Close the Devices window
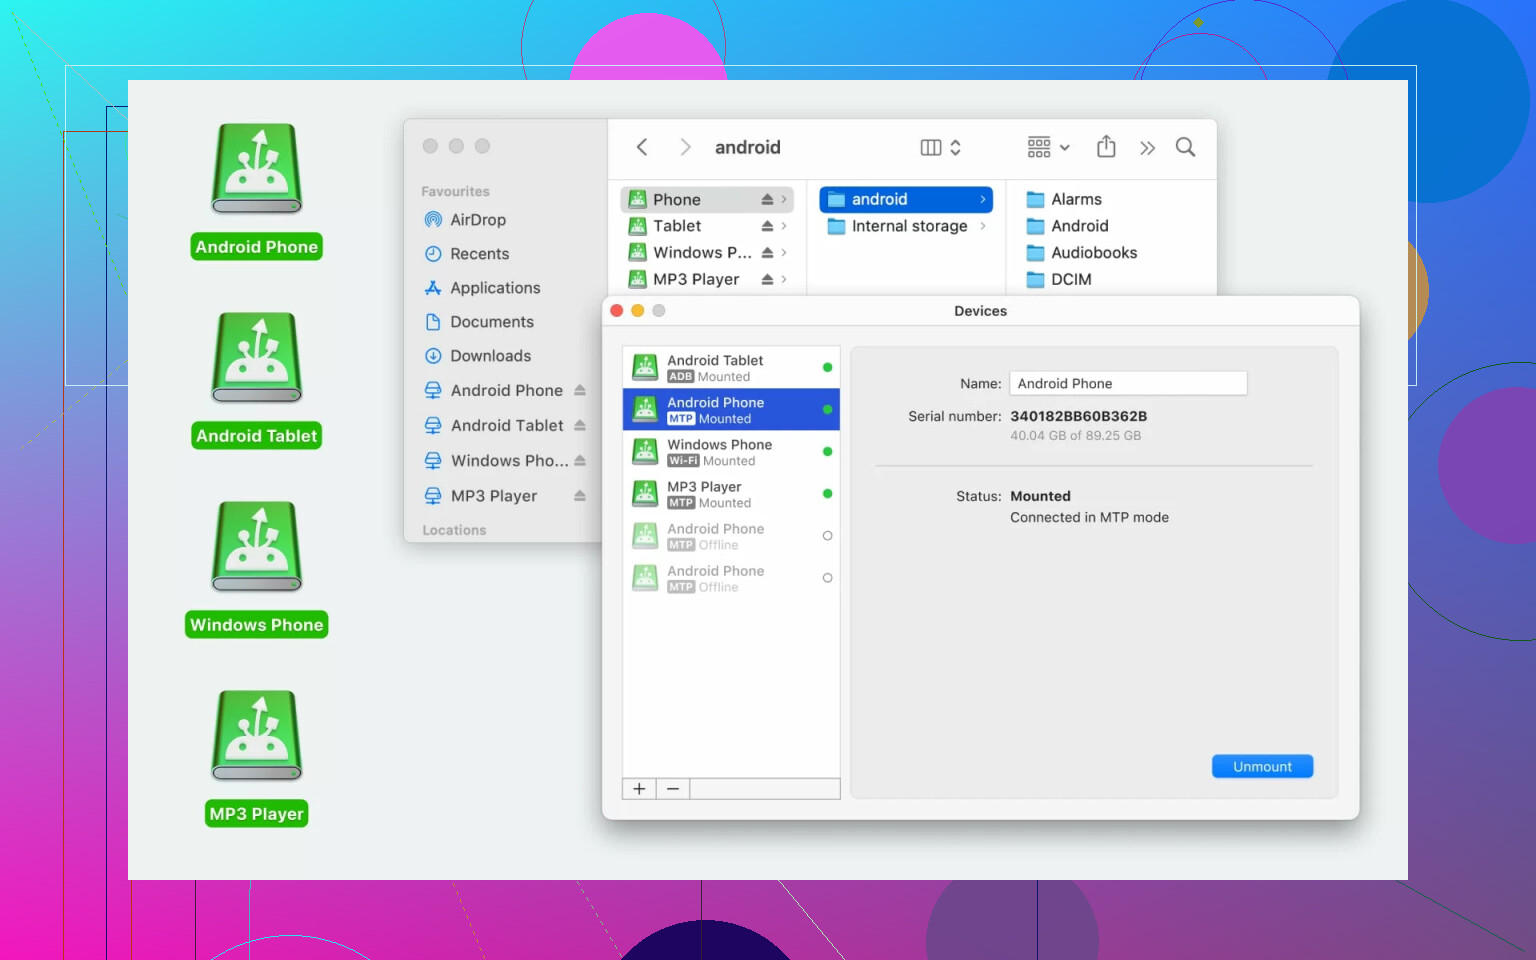1536x960 pixels. click(x=617, y=311)
